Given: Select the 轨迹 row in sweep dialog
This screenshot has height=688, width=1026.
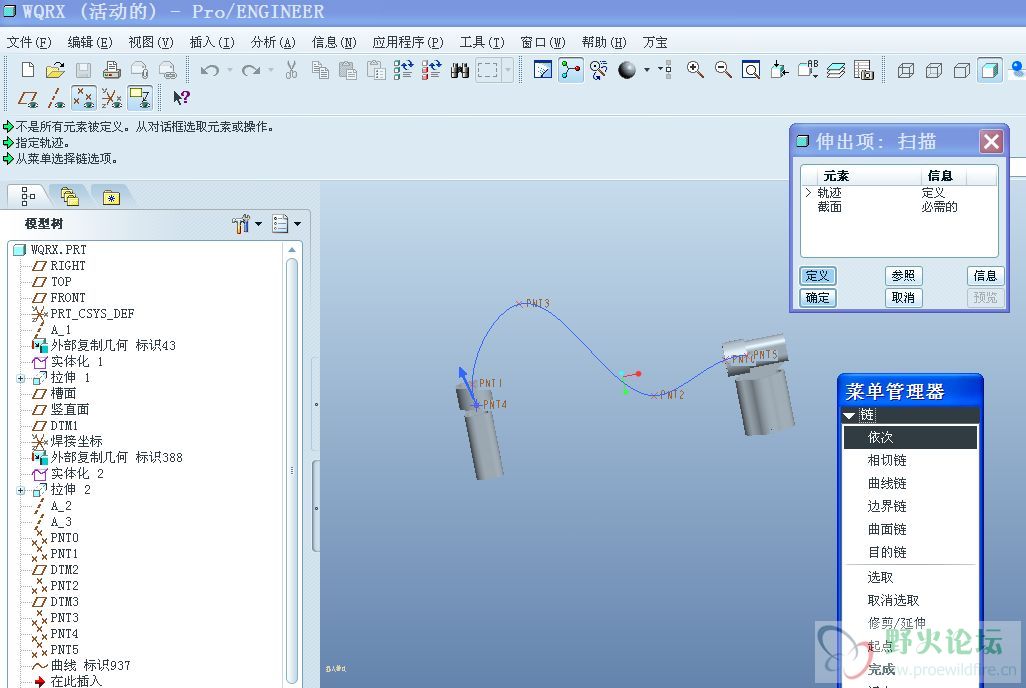Looking at the screenshot, I should pyautogui.click(x=899, y=192).
